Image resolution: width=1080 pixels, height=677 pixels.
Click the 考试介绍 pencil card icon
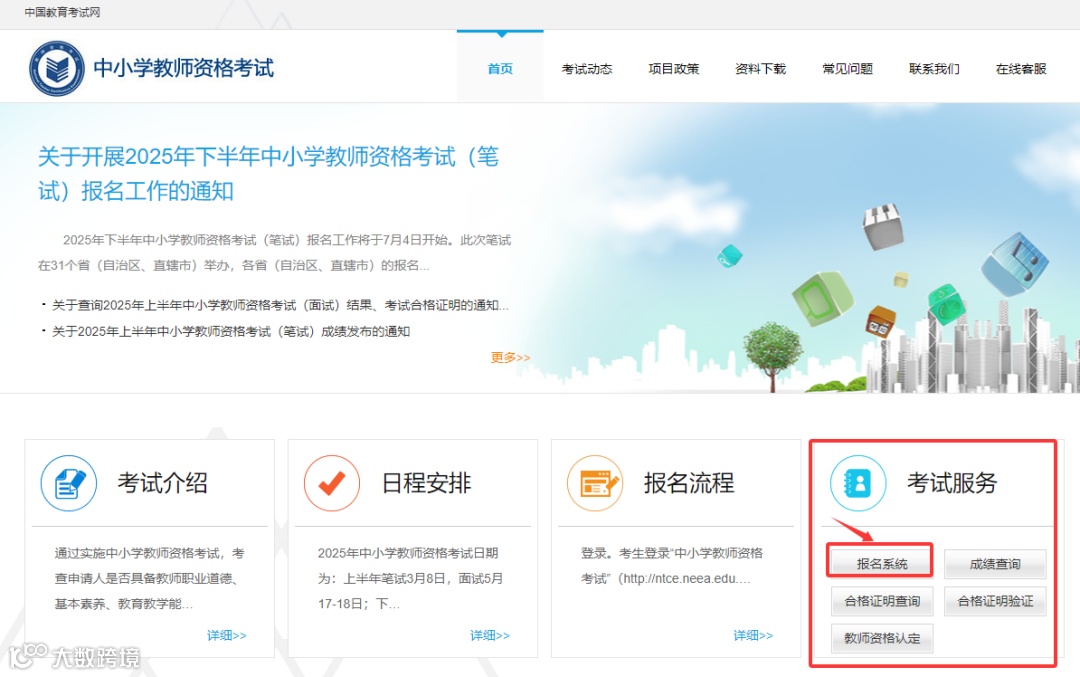pyautogui.click(x=68, y=483)
